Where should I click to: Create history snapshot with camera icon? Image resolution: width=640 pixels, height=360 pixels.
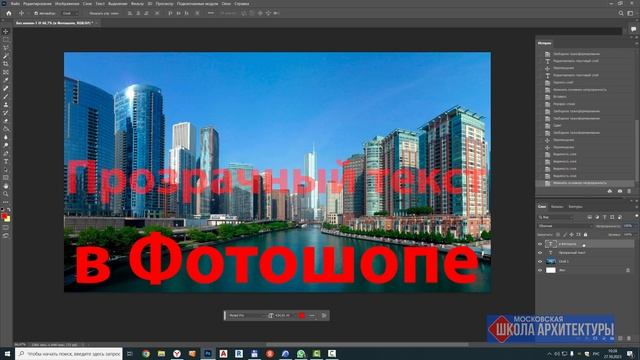pyautogui.click(x=620, y=191)
